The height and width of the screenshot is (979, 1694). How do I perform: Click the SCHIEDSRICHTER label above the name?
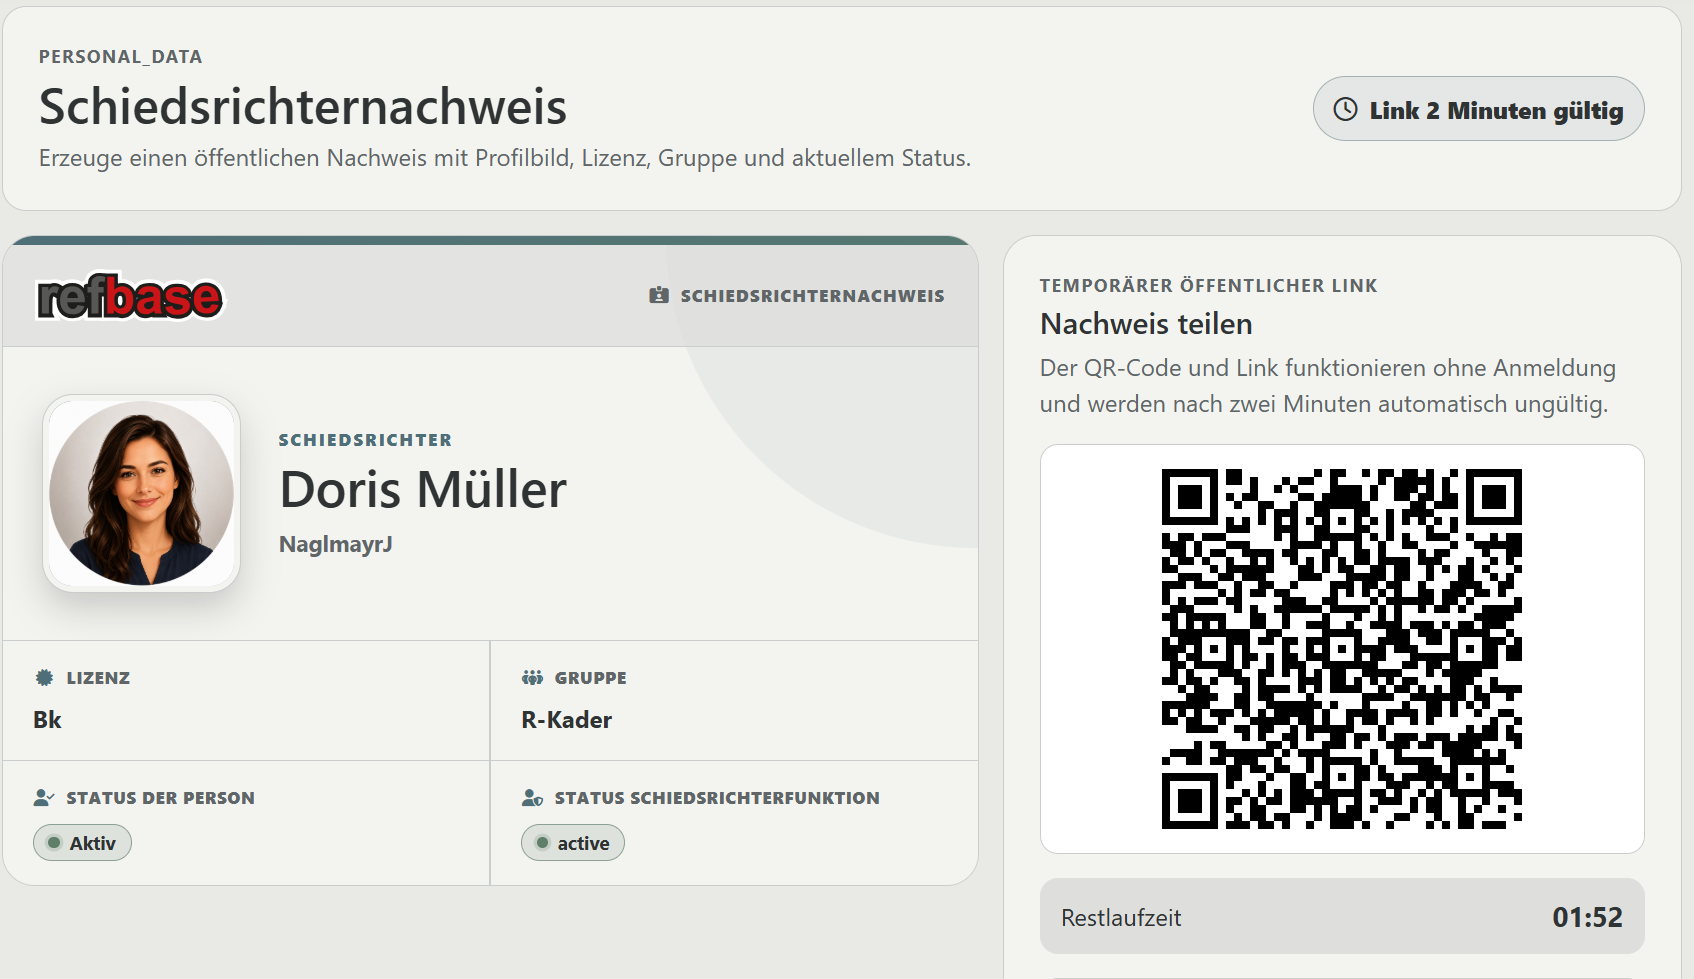(x=365, y=439)
